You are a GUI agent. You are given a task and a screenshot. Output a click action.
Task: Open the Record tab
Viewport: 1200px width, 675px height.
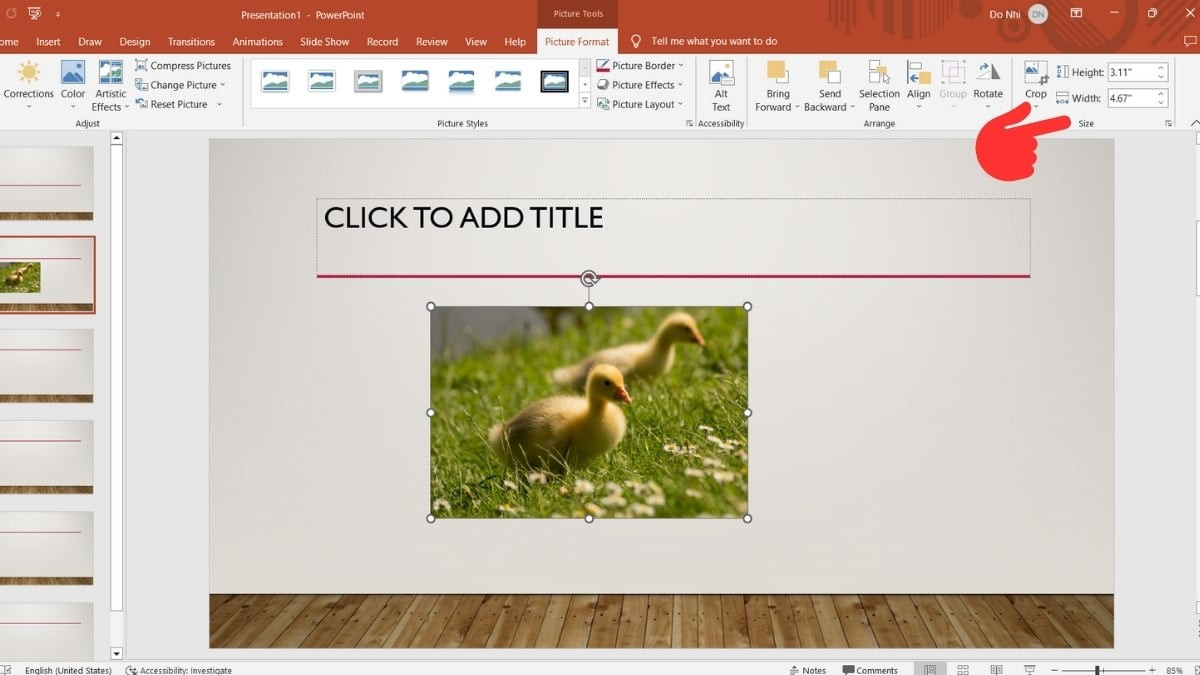(382, 42)
